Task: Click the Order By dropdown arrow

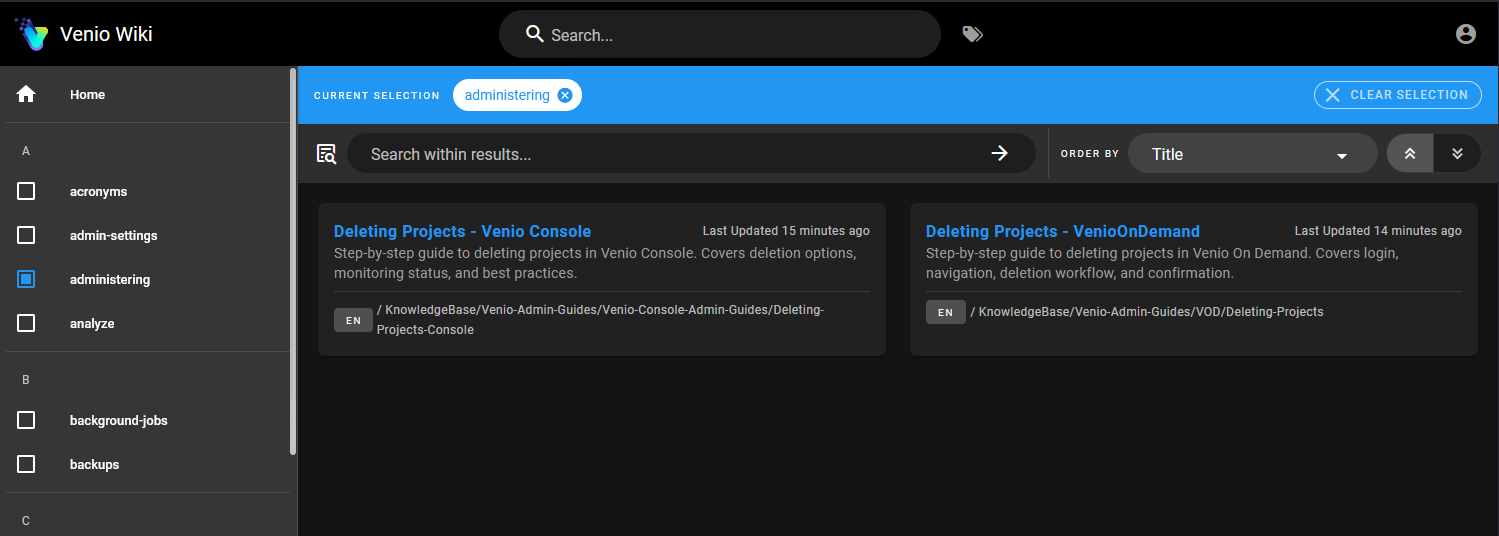Action: coord(1342,155)
